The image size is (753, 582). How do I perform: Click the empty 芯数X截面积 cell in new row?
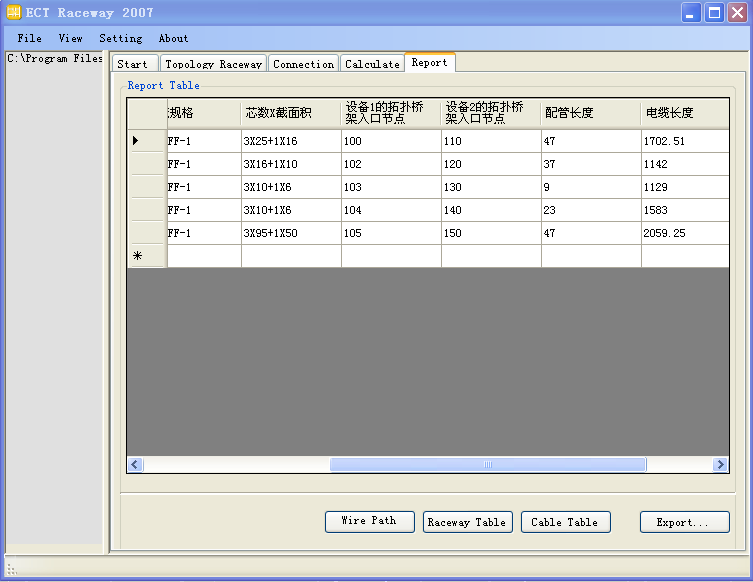click(x=291, y=256)
